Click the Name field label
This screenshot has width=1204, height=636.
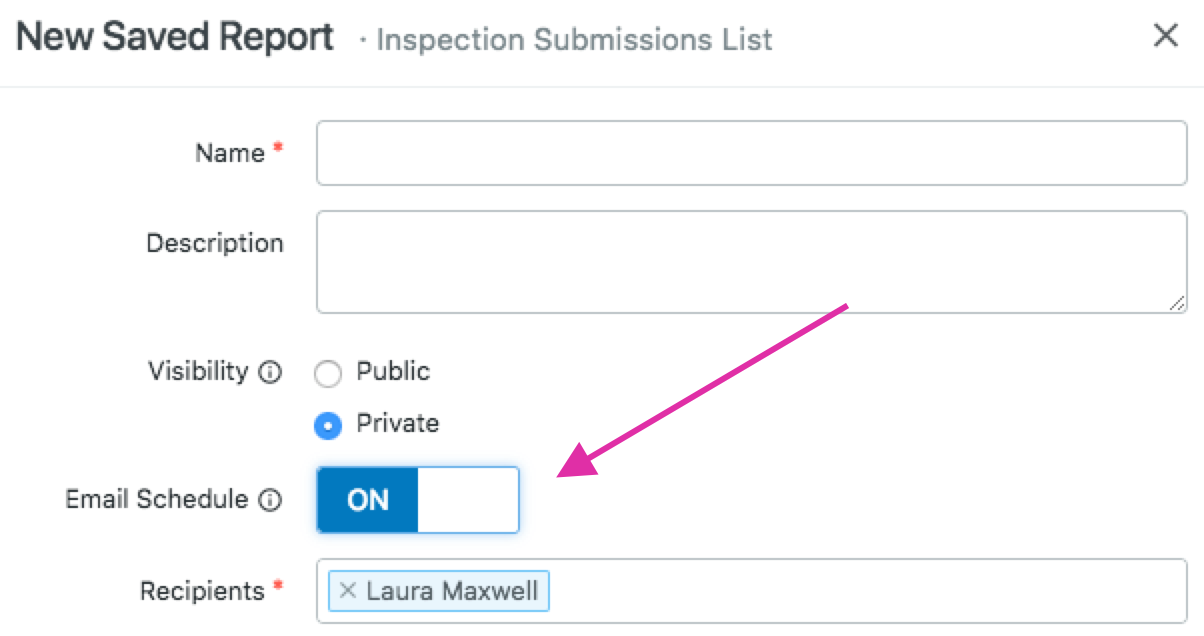pyautogui.click(x=230, y=153)
